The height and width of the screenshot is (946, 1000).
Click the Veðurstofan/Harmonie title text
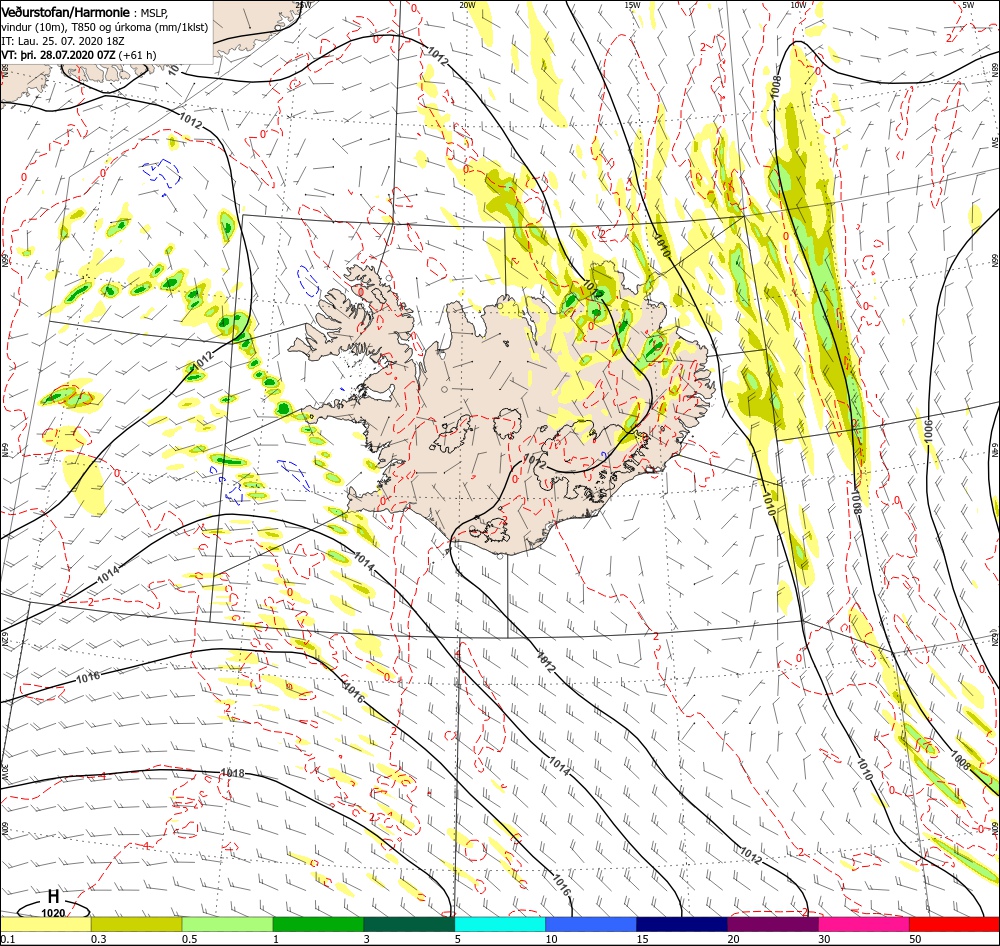[66, 12]
